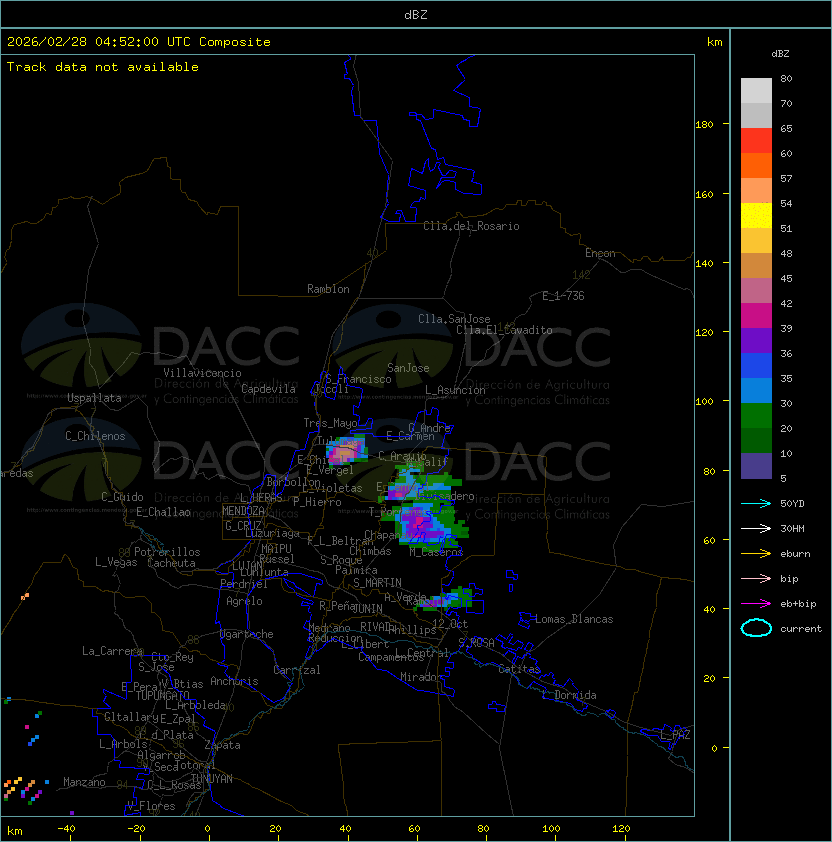The height and width of the screenshot is (842, 832).
Task: Click the 'Manzano' map label
Action: (84, 782)
